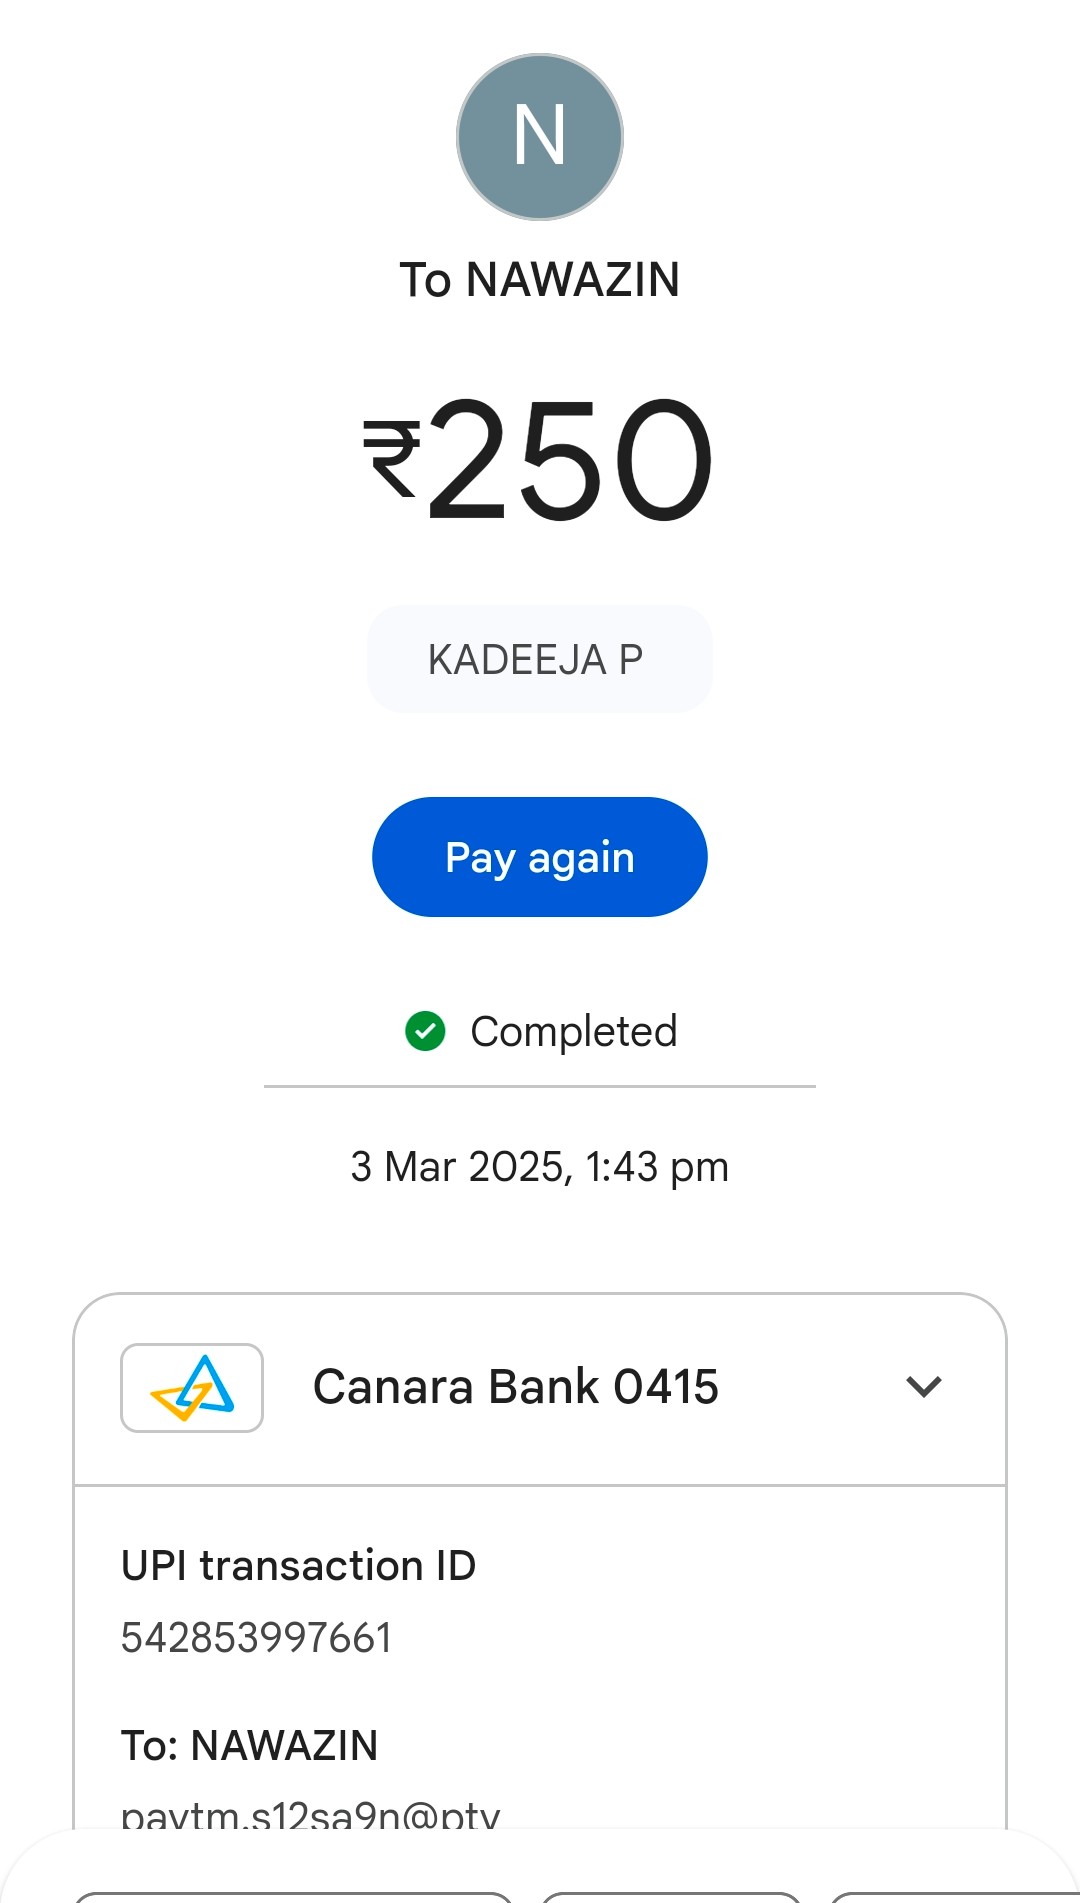
Task: Tap the 3 Mar 2025 timestamp
Action: [540, 1166]
